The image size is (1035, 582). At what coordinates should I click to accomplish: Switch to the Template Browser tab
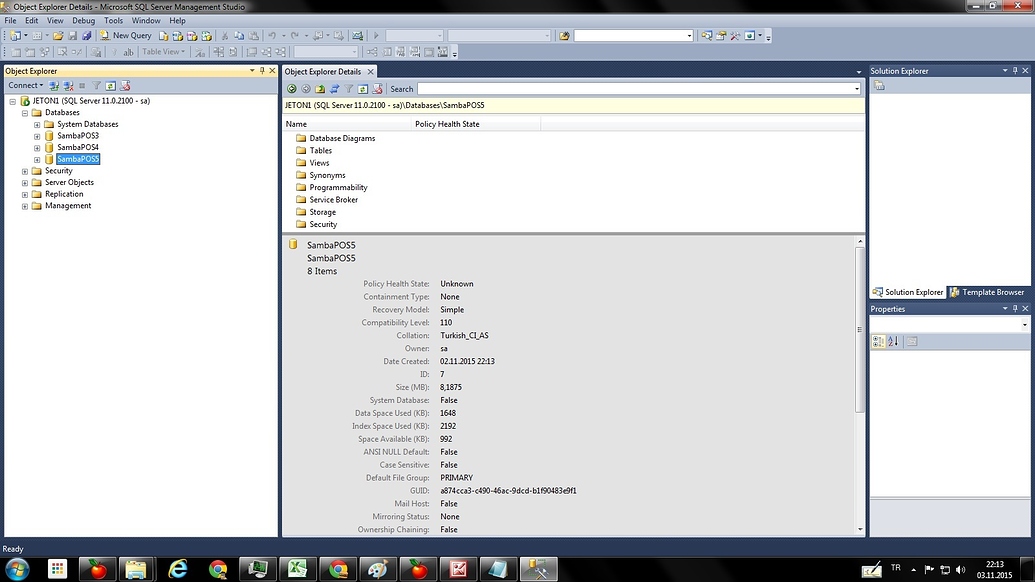pos(987,292)
